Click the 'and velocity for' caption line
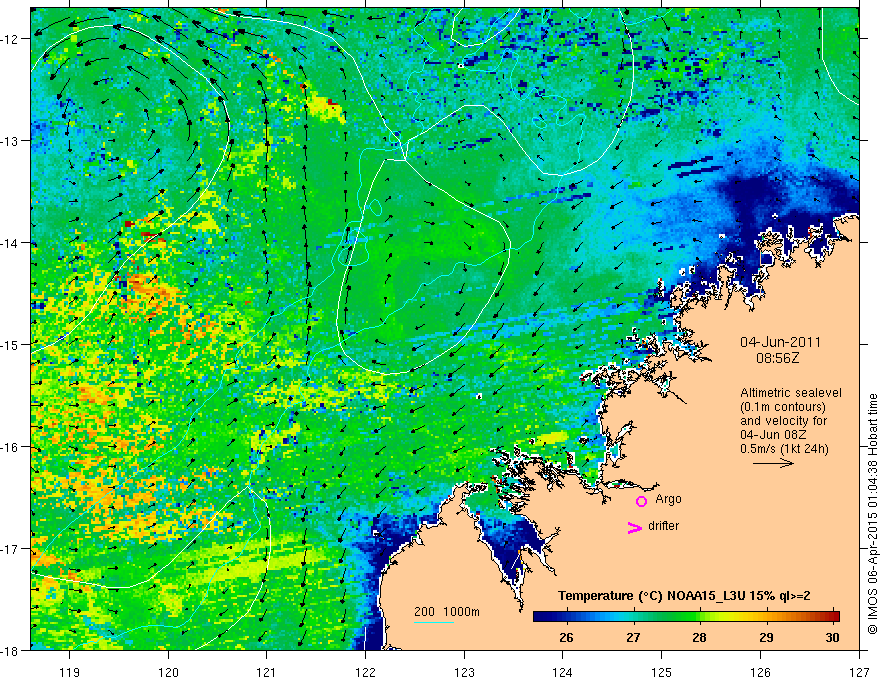Viewport: 880px width, 680px height. coord(783,421)
